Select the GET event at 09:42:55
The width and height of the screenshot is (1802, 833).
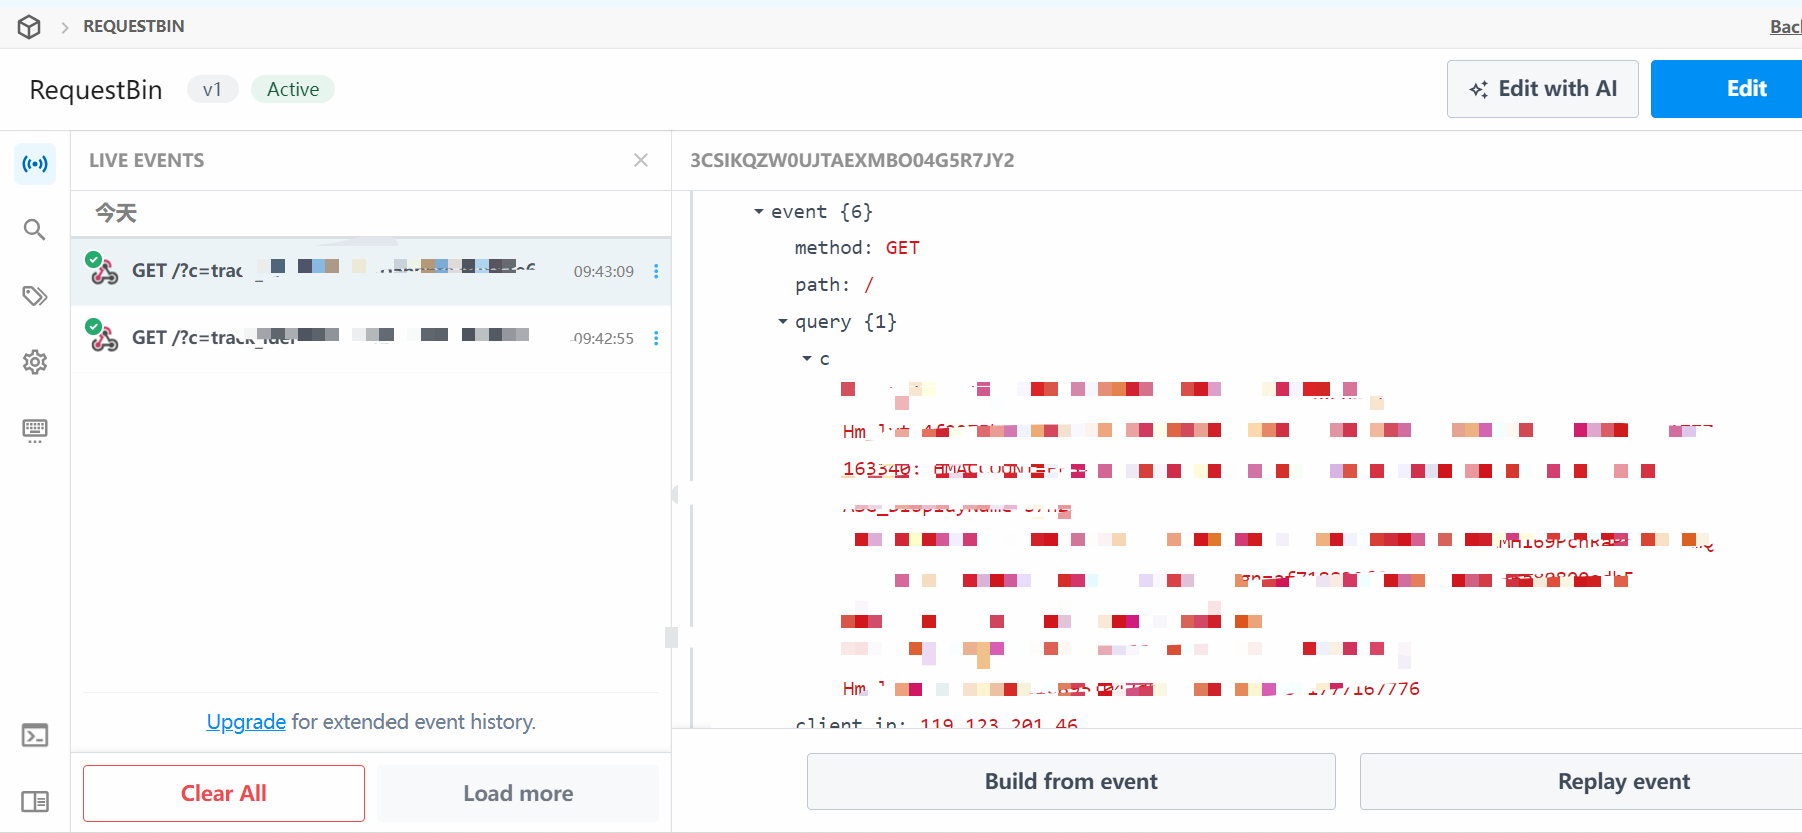371,338
